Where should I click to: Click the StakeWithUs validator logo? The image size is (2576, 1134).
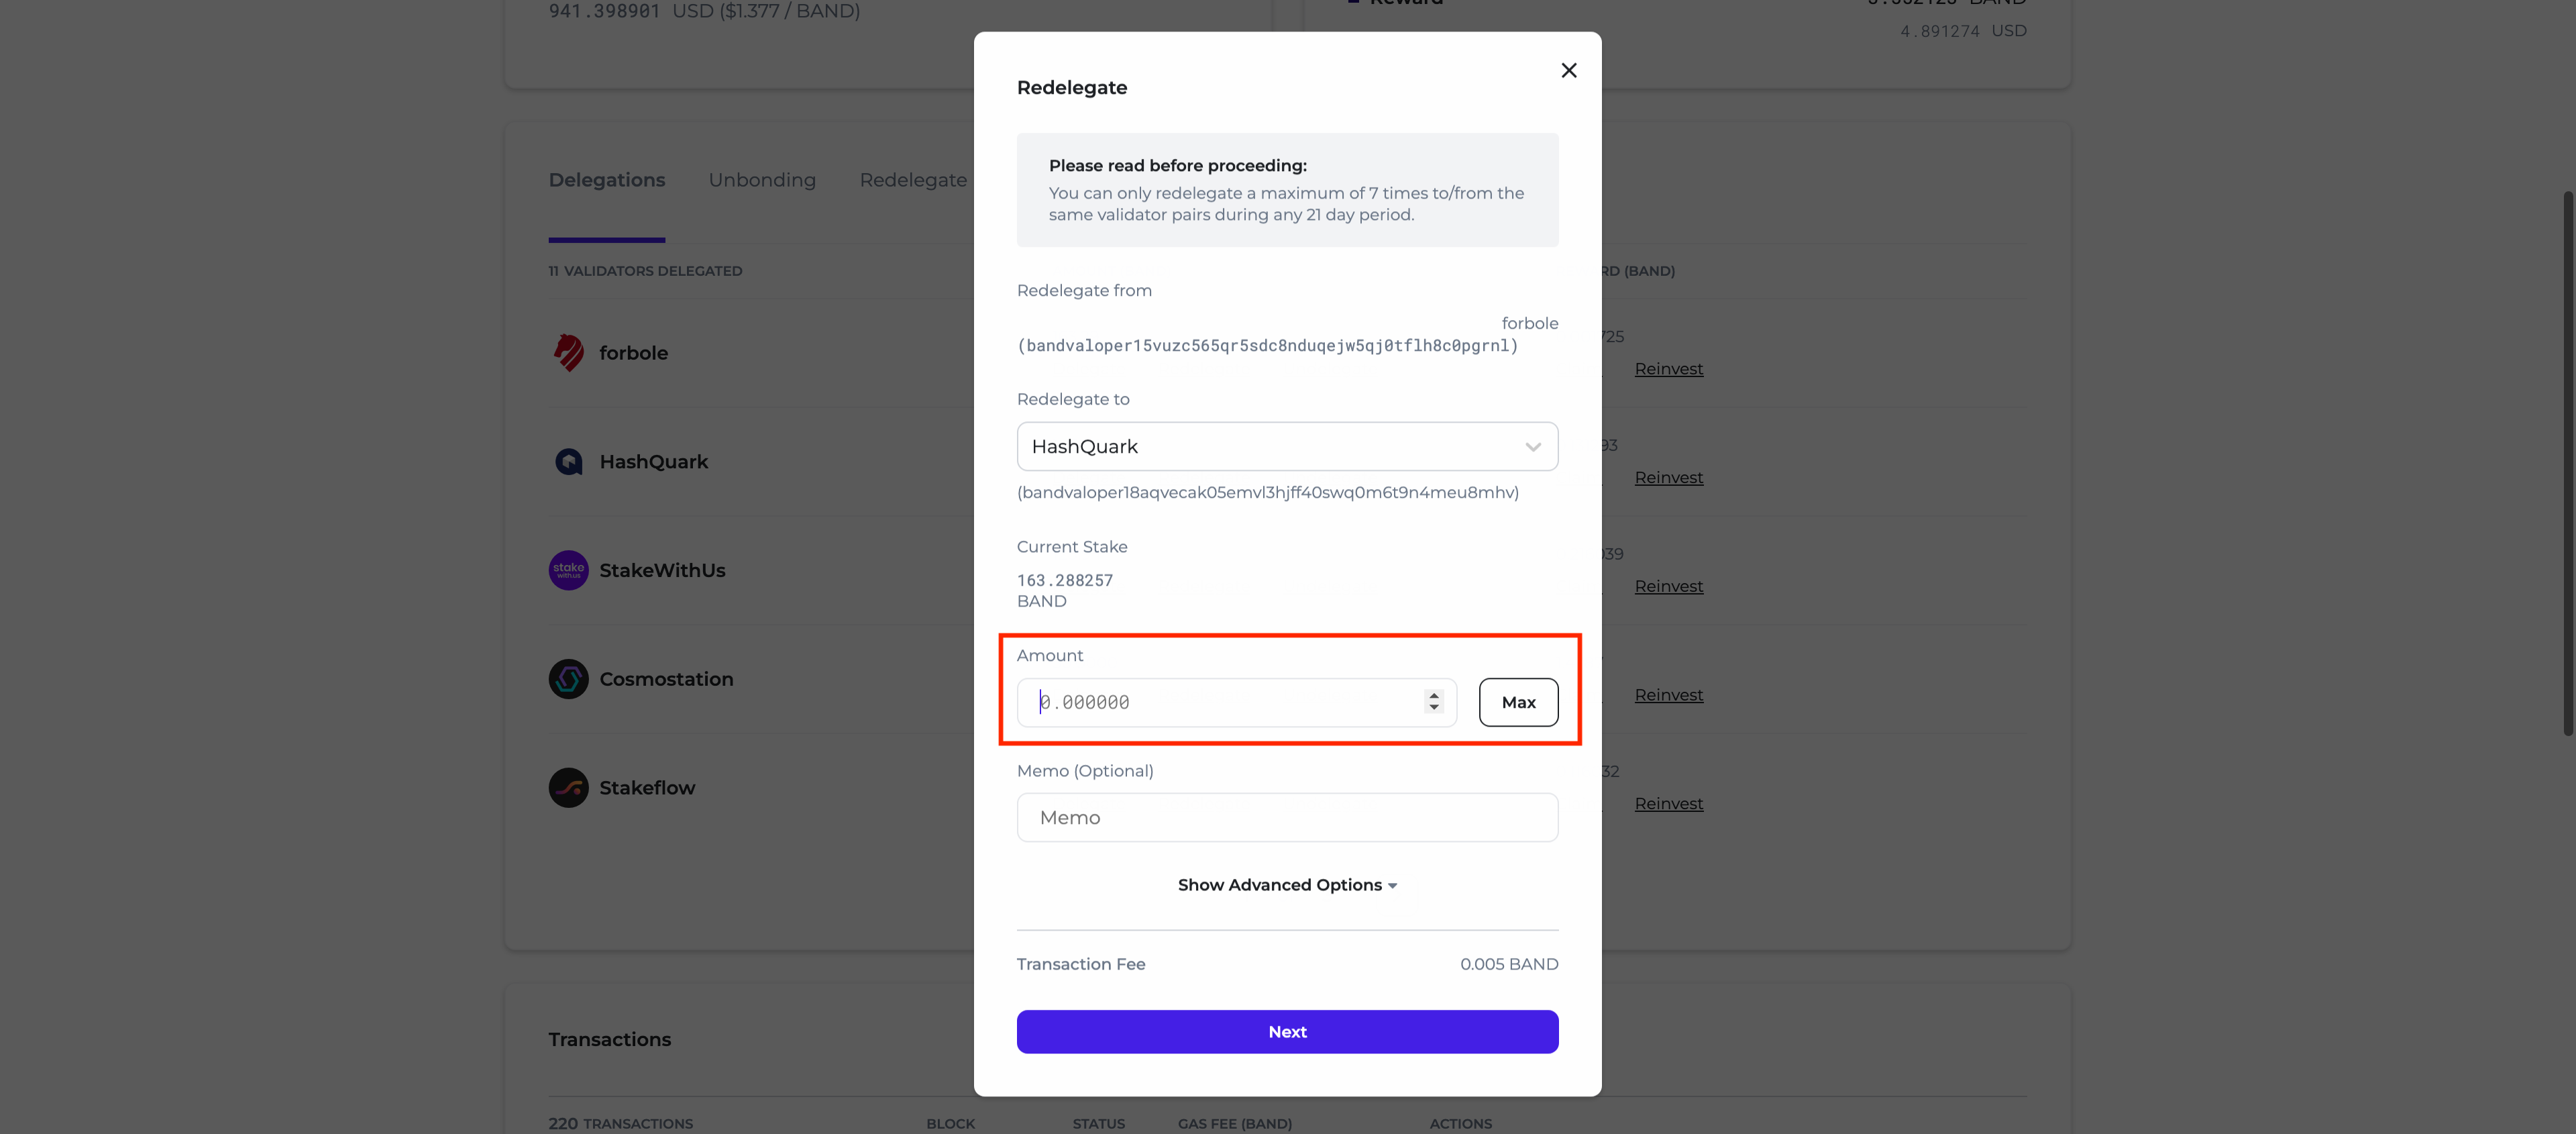(x=568, y=570)
